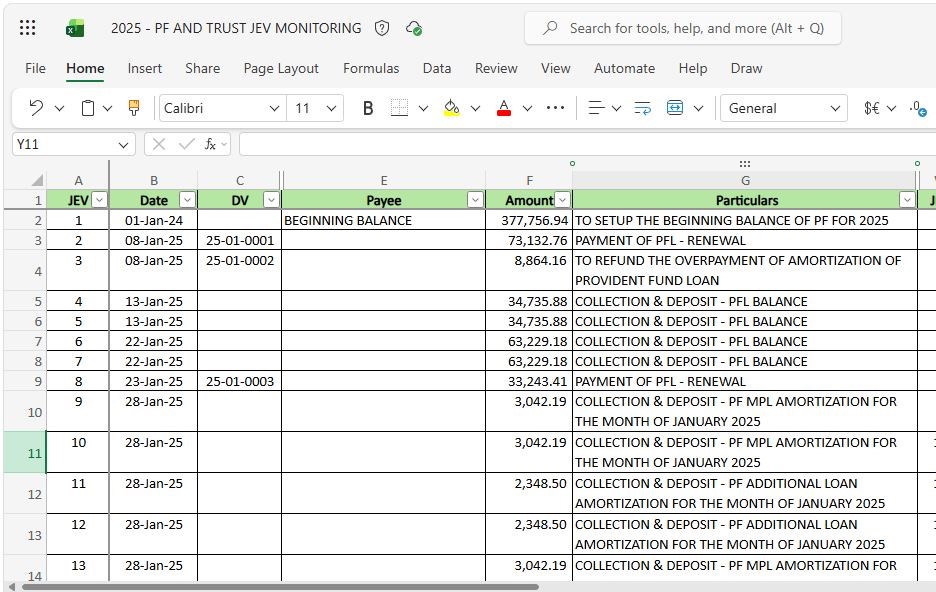Paste from clipboard icon
936x592 pixels.
pos(88,108)
